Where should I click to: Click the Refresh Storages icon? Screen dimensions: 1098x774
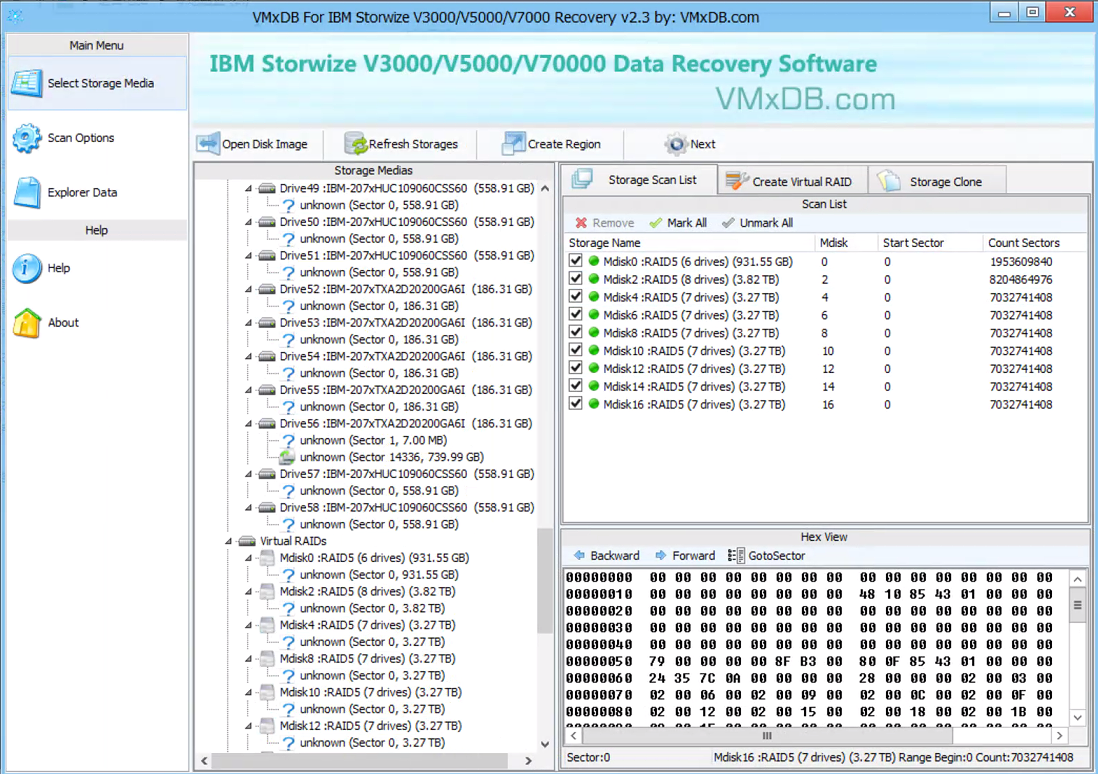pyautogui.click(x=356, y=144)
